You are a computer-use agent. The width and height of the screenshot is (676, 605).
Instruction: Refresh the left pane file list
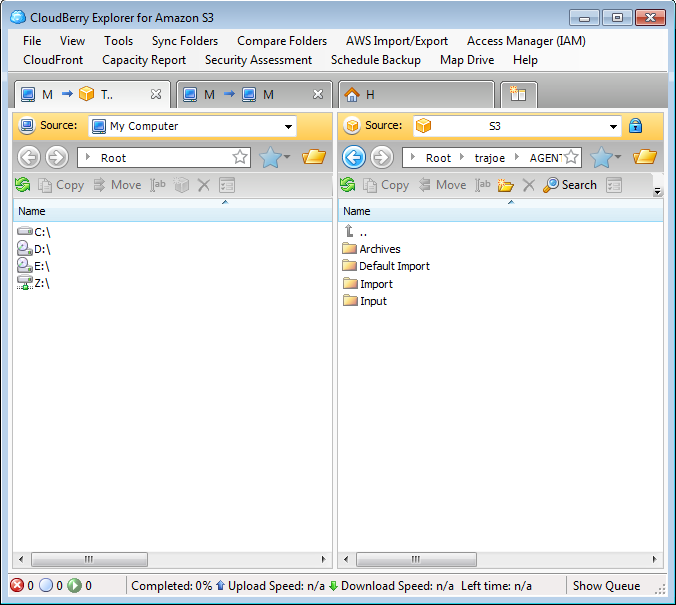click(22, 185)
